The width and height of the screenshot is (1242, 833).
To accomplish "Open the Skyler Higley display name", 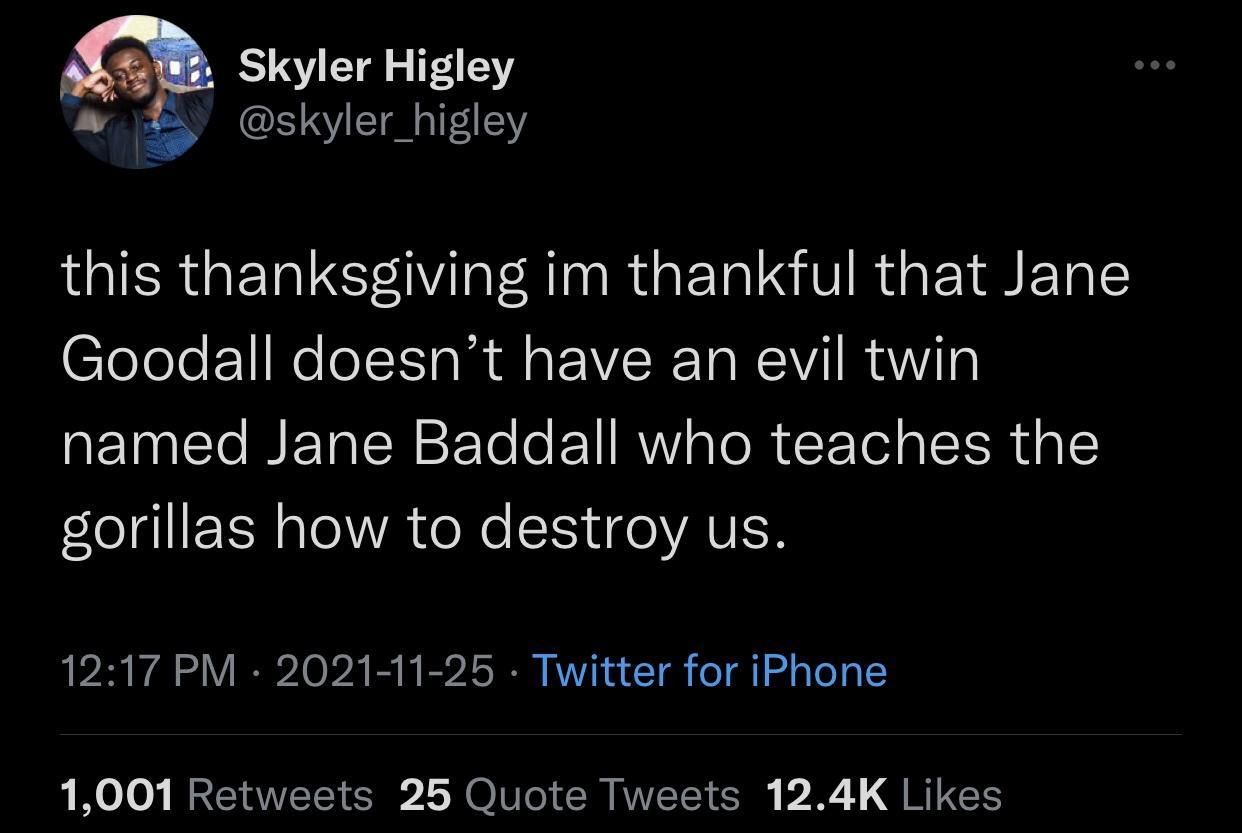I will tap(376, 67).
